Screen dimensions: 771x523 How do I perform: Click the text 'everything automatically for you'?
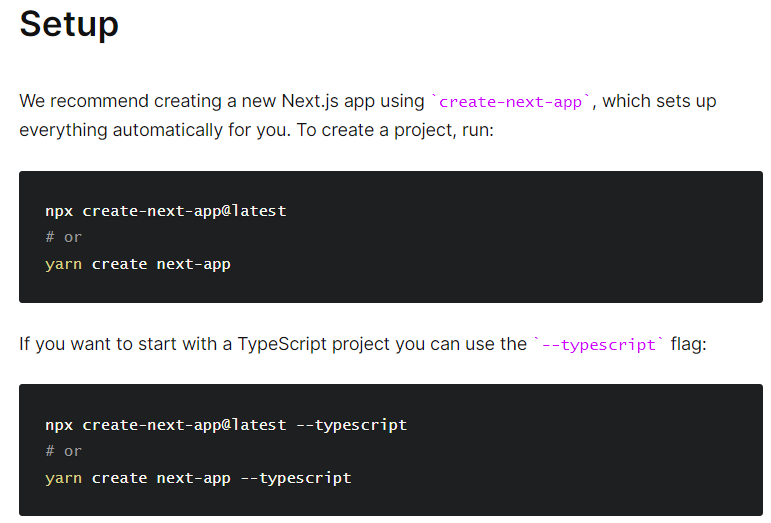pyautogui.click(x=155, y=130)
